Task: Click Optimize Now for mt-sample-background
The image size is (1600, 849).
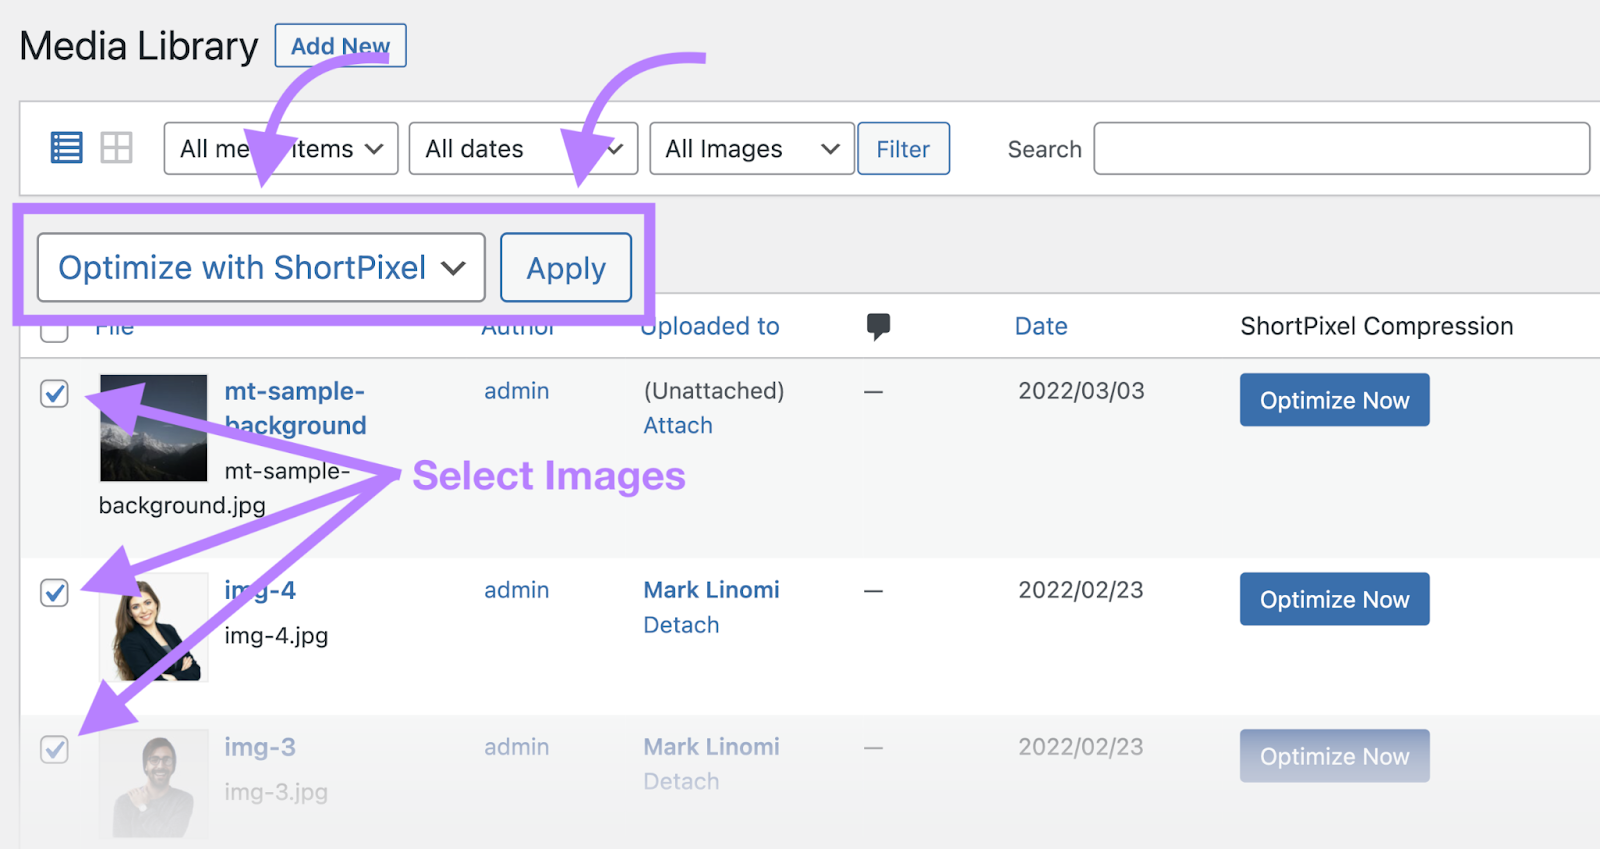Action: 1334,400
